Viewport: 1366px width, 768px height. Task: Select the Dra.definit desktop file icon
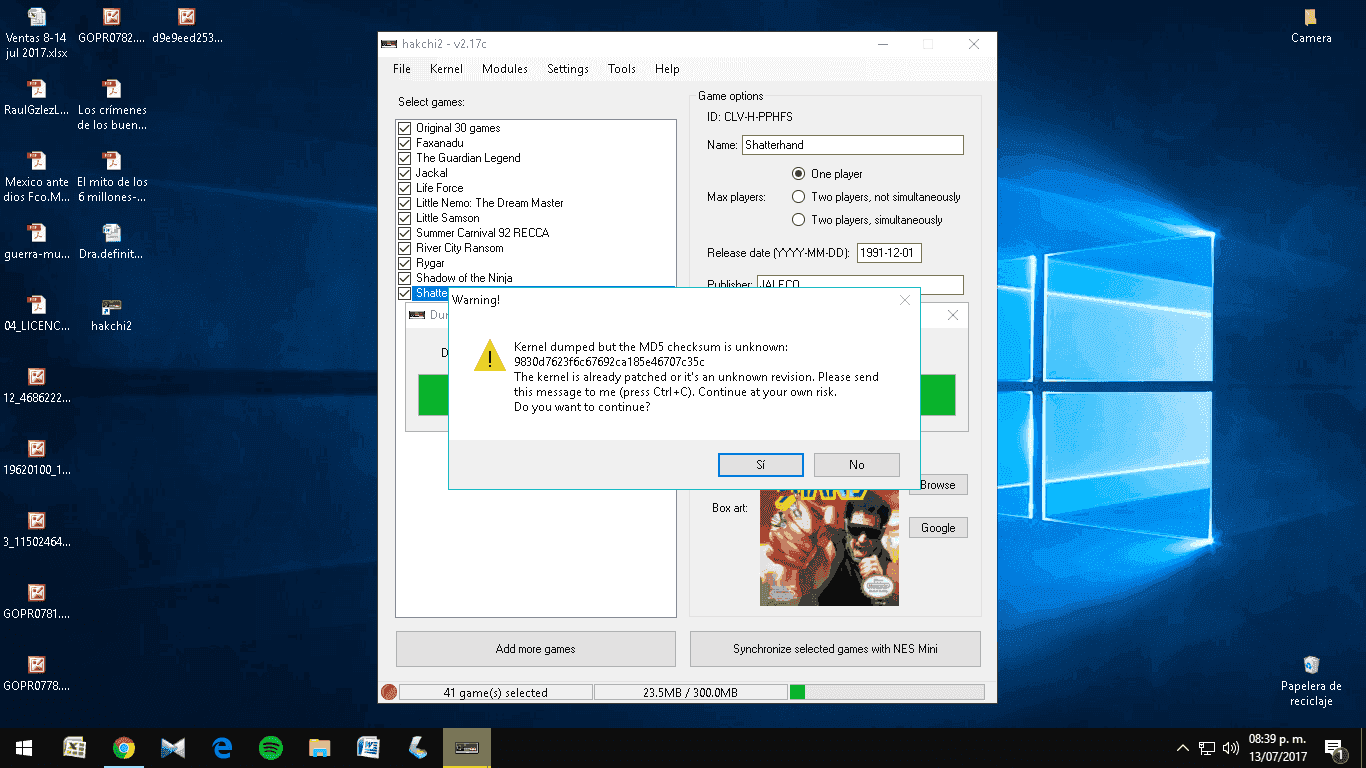pos(112,241)
